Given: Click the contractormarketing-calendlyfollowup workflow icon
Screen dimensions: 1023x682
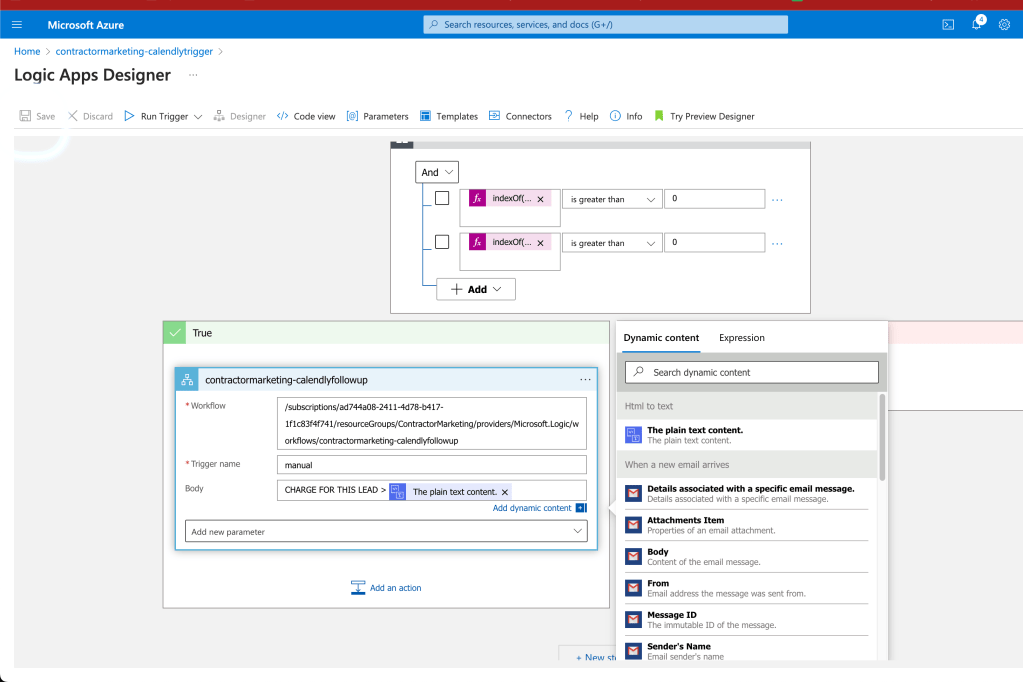Looking at the screenshot, I should [187, 380].
